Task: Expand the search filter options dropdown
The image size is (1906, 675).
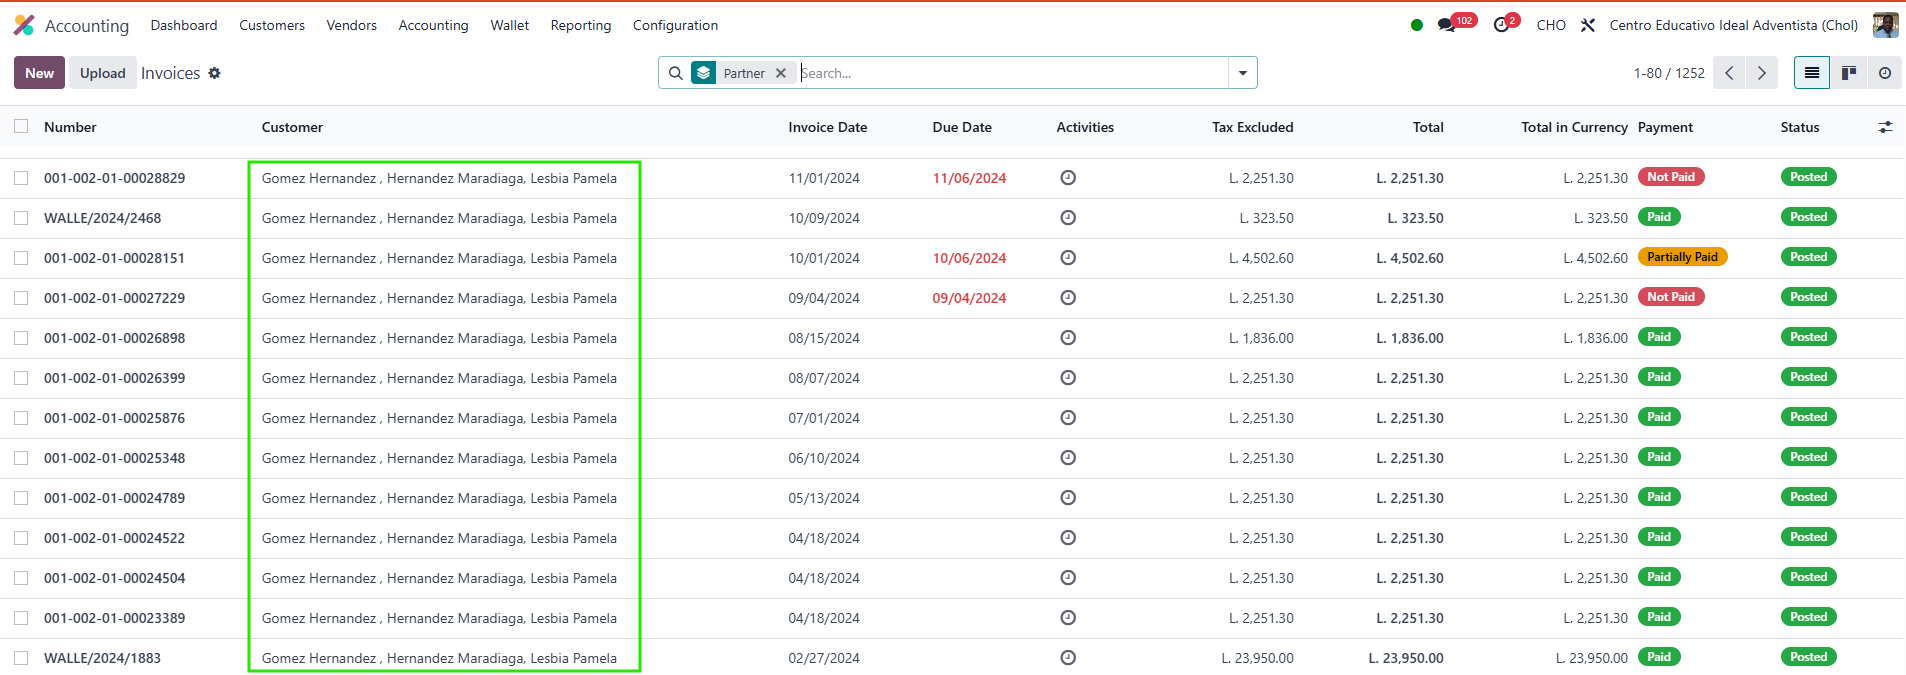Action: coord(1242,73)
